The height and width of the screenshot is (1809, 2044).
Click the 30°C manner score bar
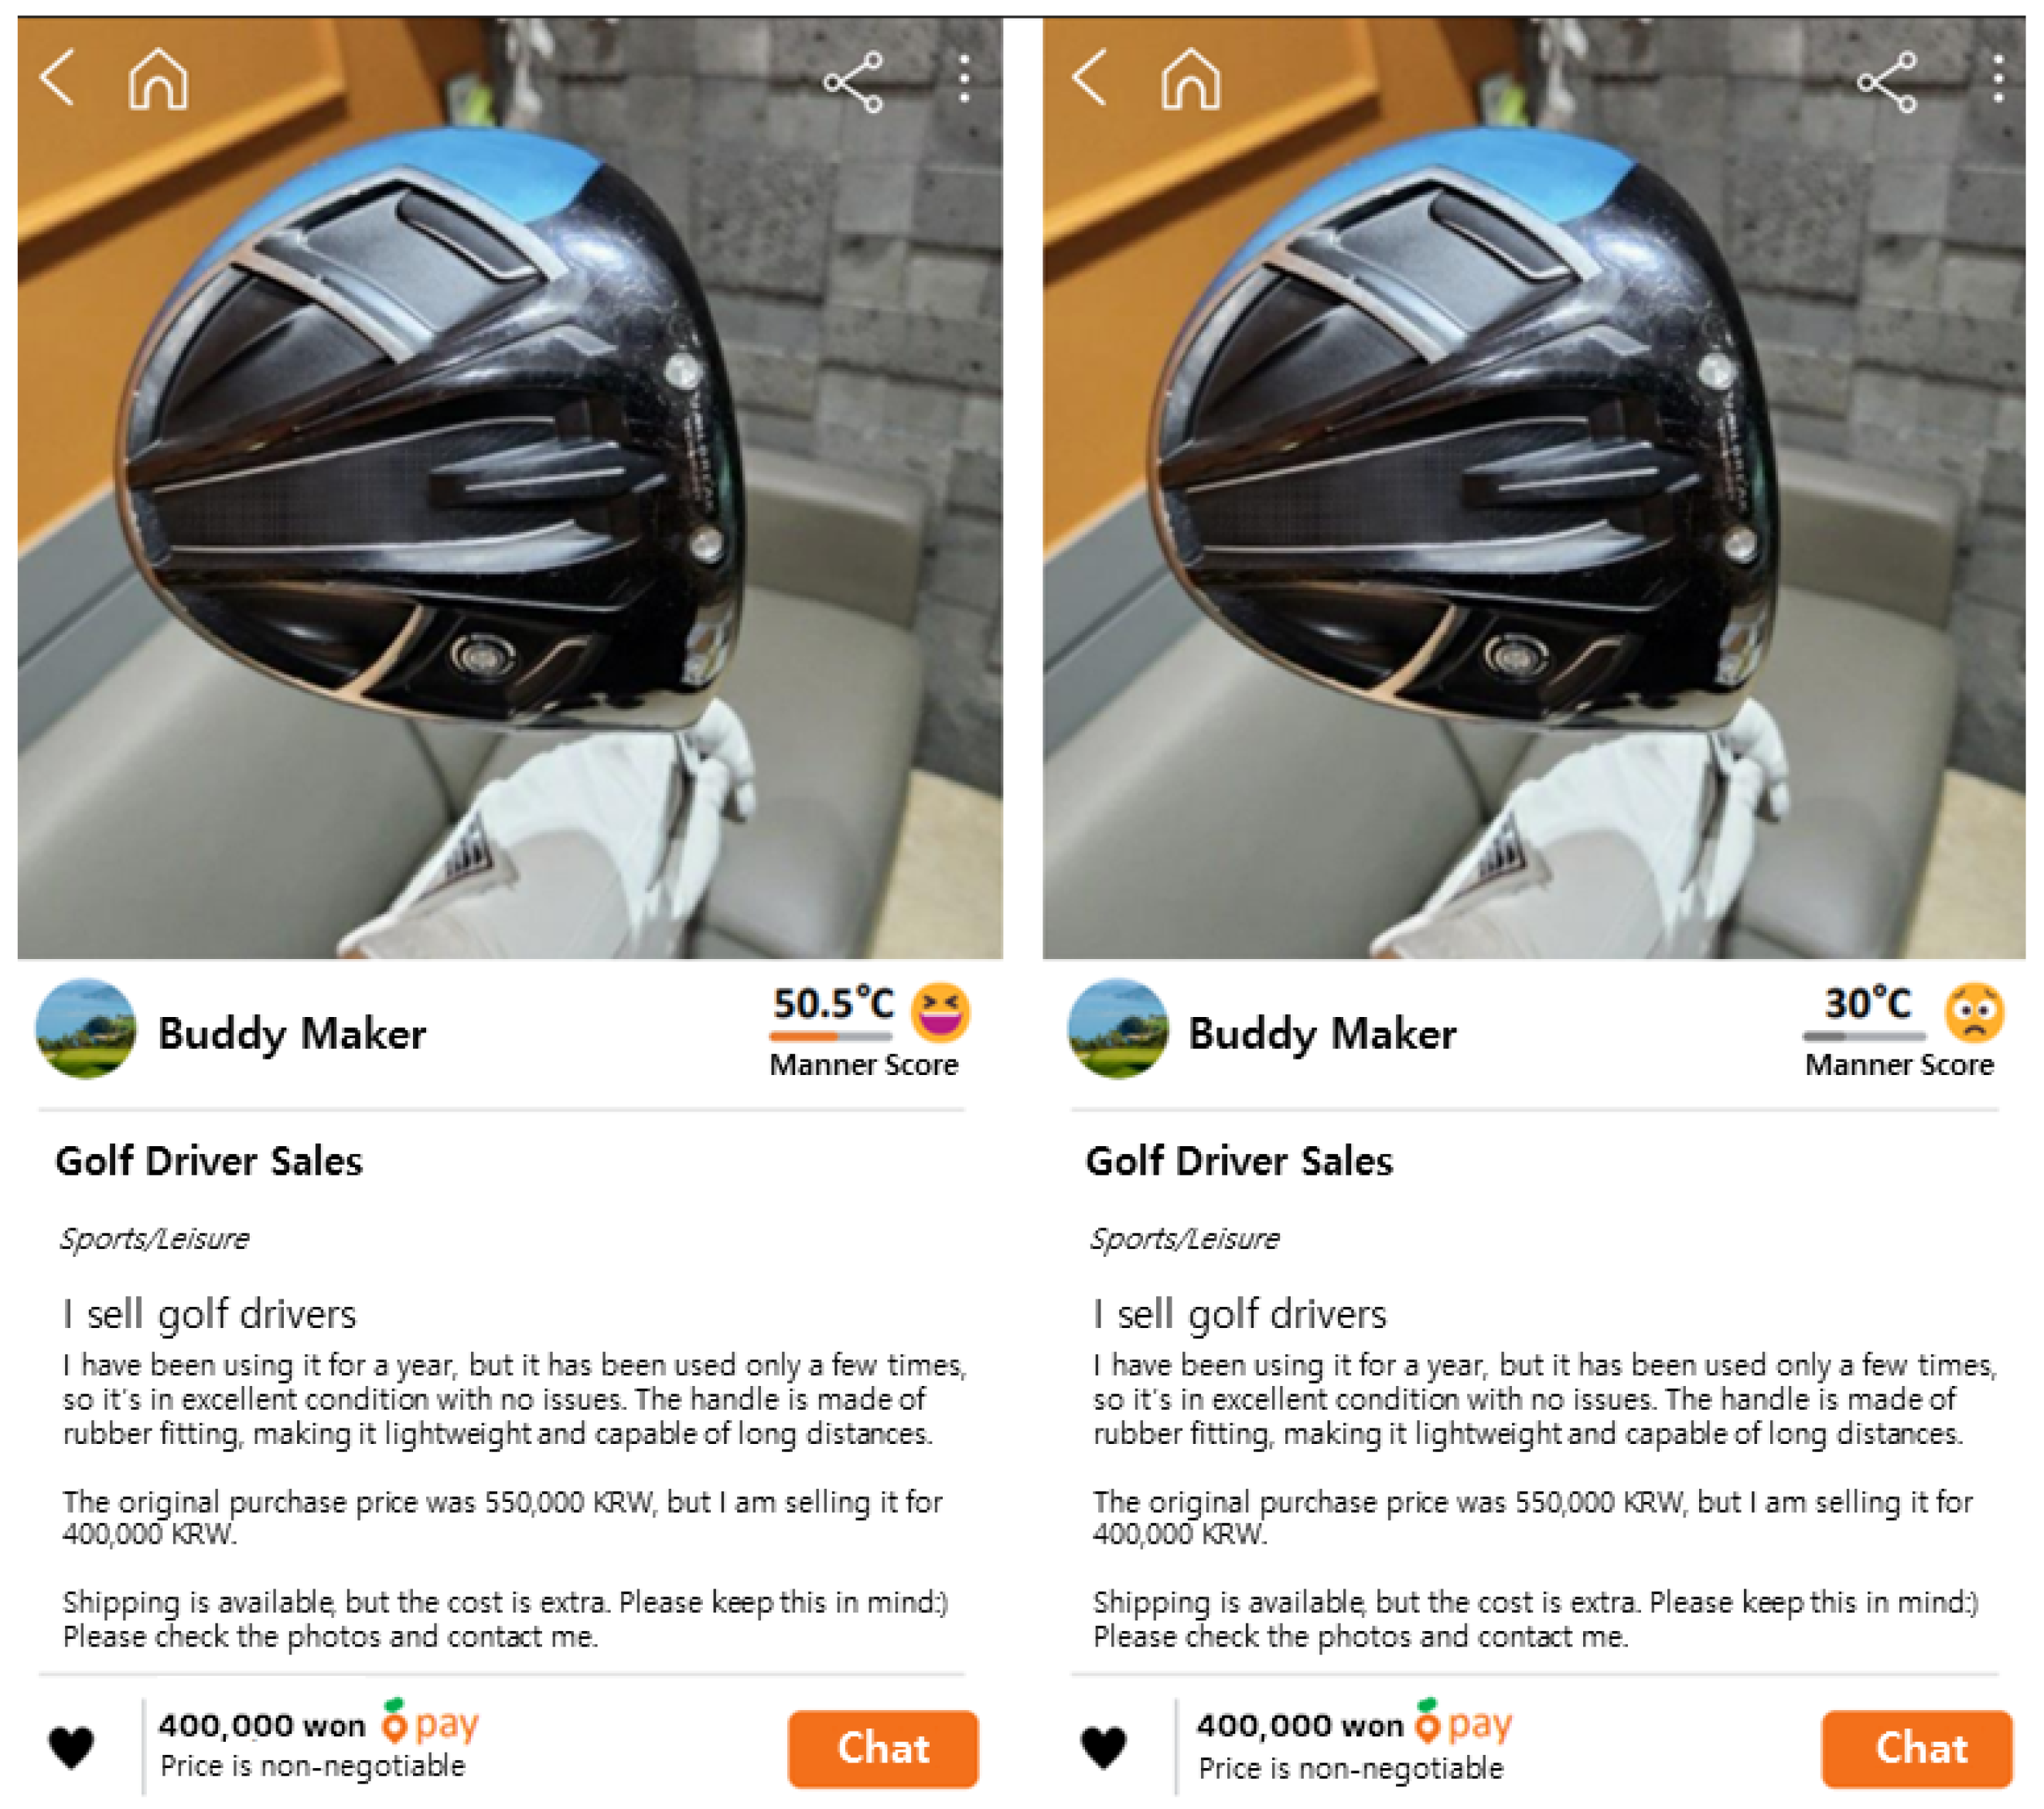[x=1864, y=1036]
